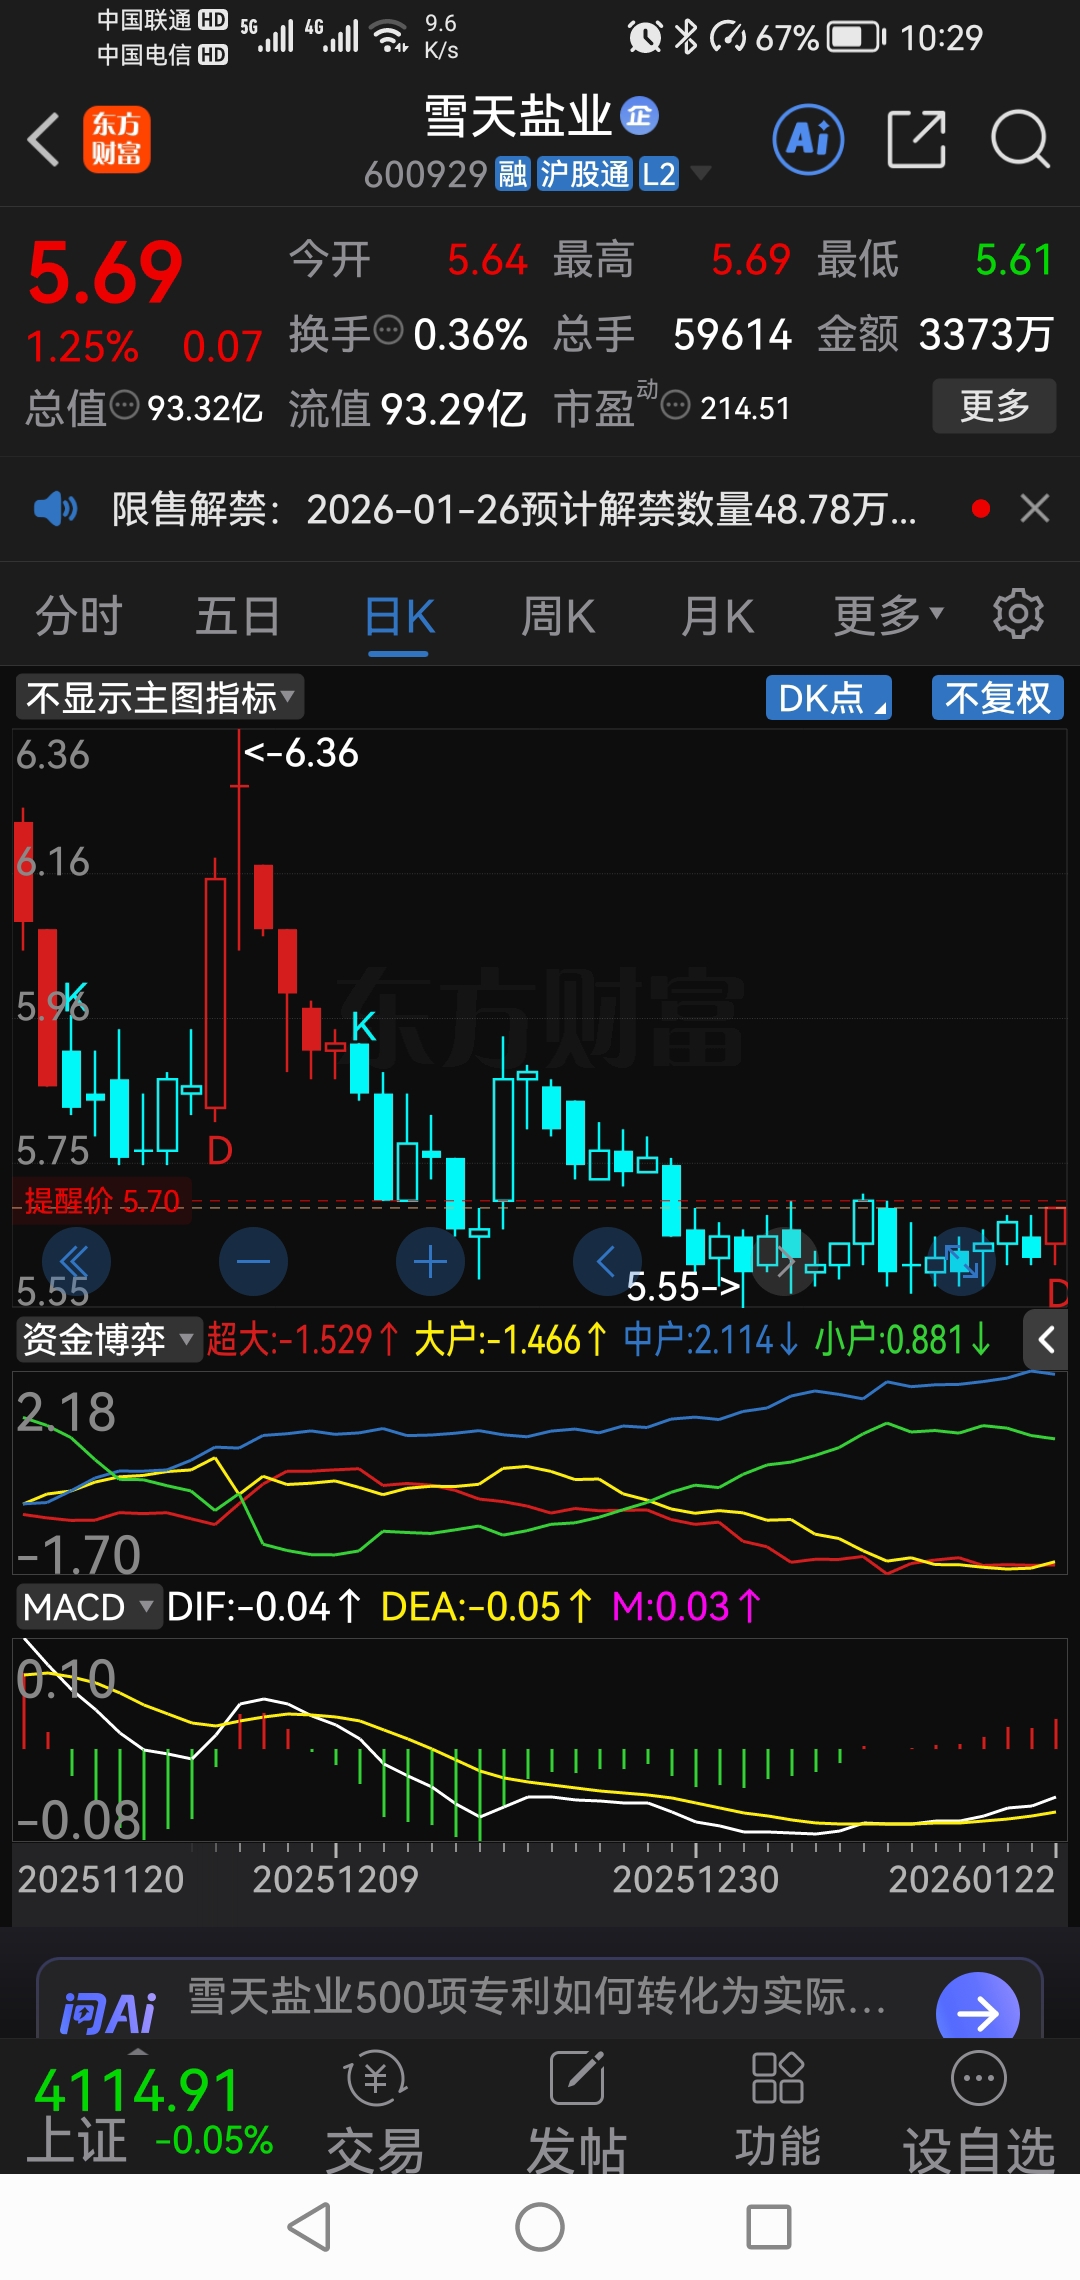
Task: Tap the 融 margin badge
Action: (513, 174)
